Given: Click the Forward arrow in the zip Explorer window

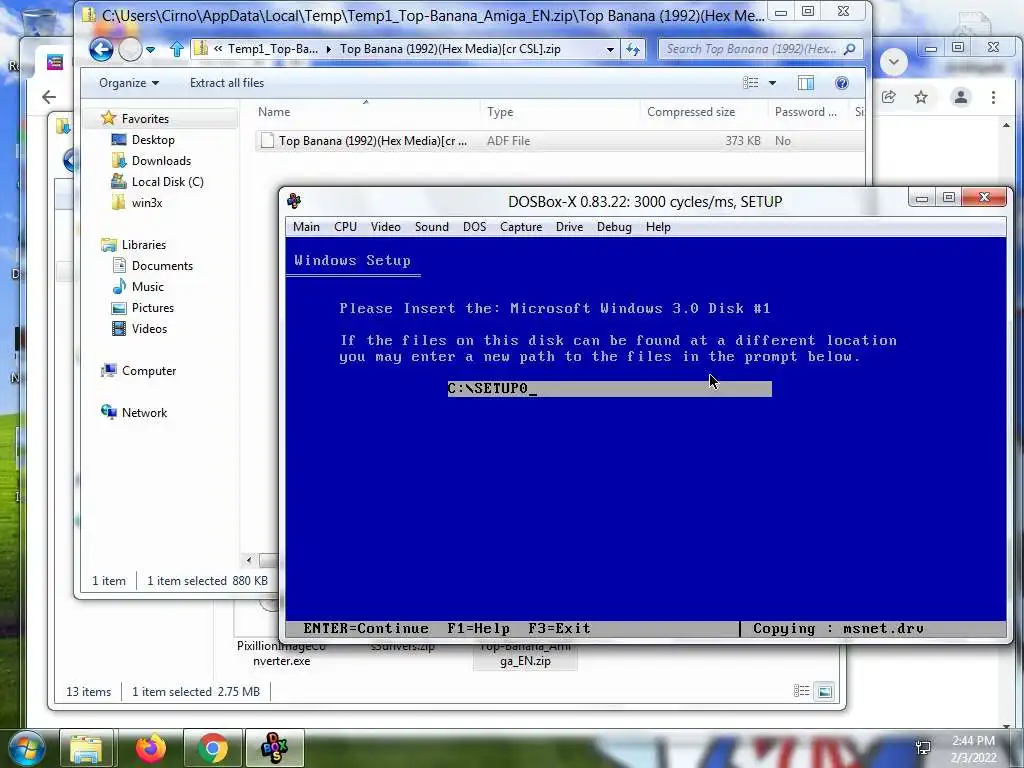Looking at the screenshot, I should point(130,49).
